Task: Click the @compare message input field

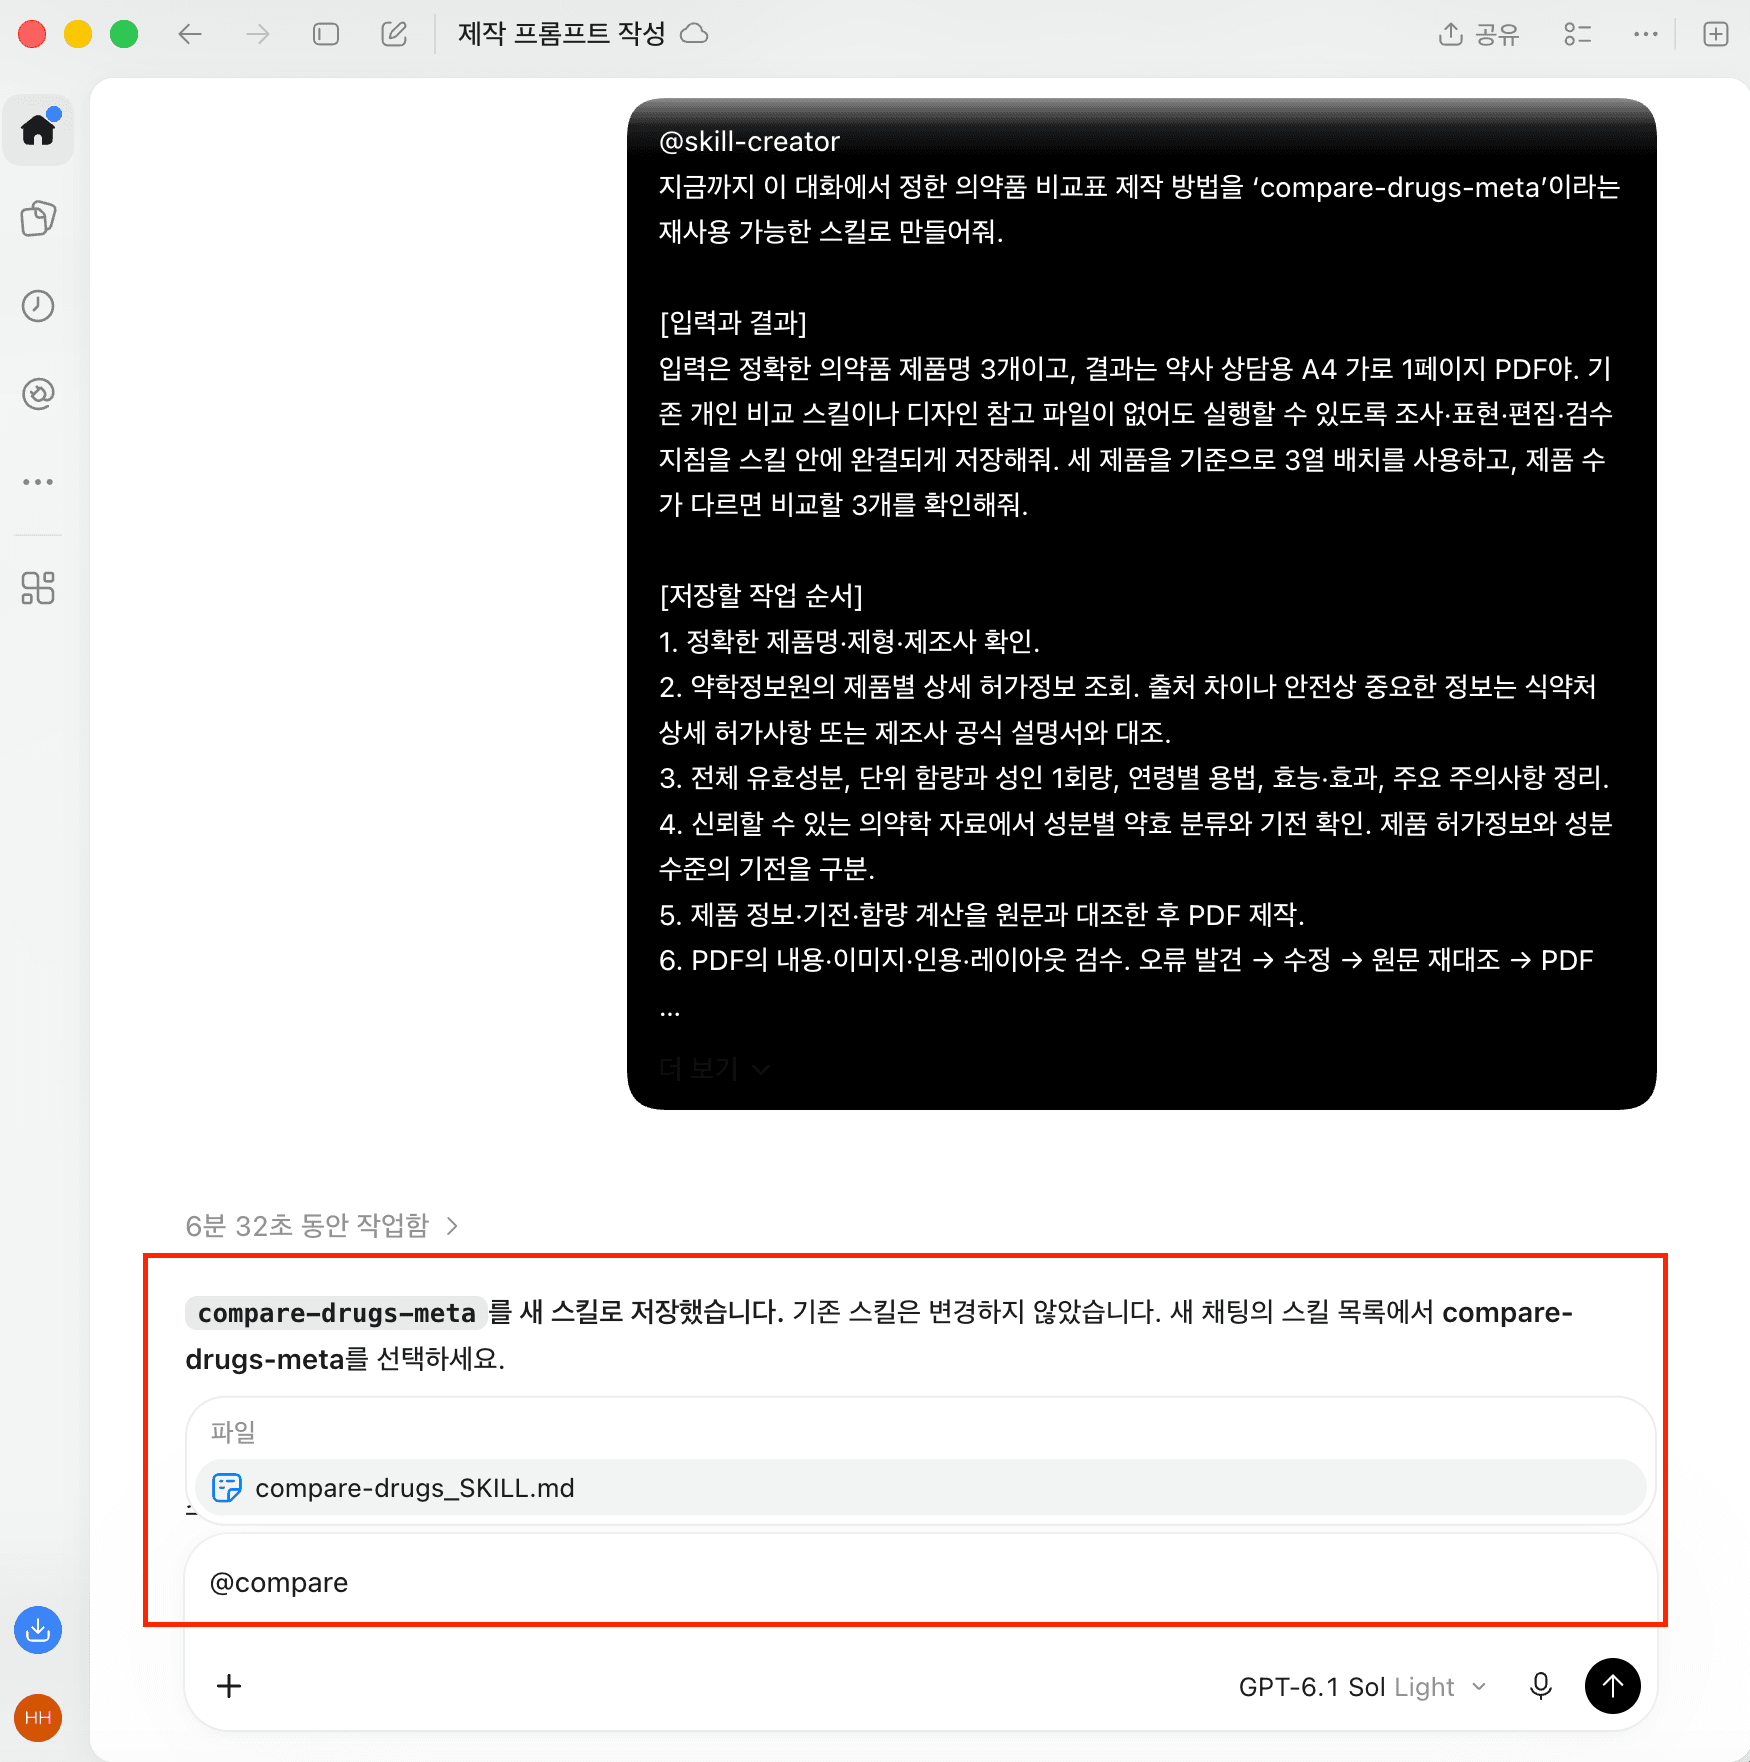Action: pyautogui.click(x=920, y=1583)
